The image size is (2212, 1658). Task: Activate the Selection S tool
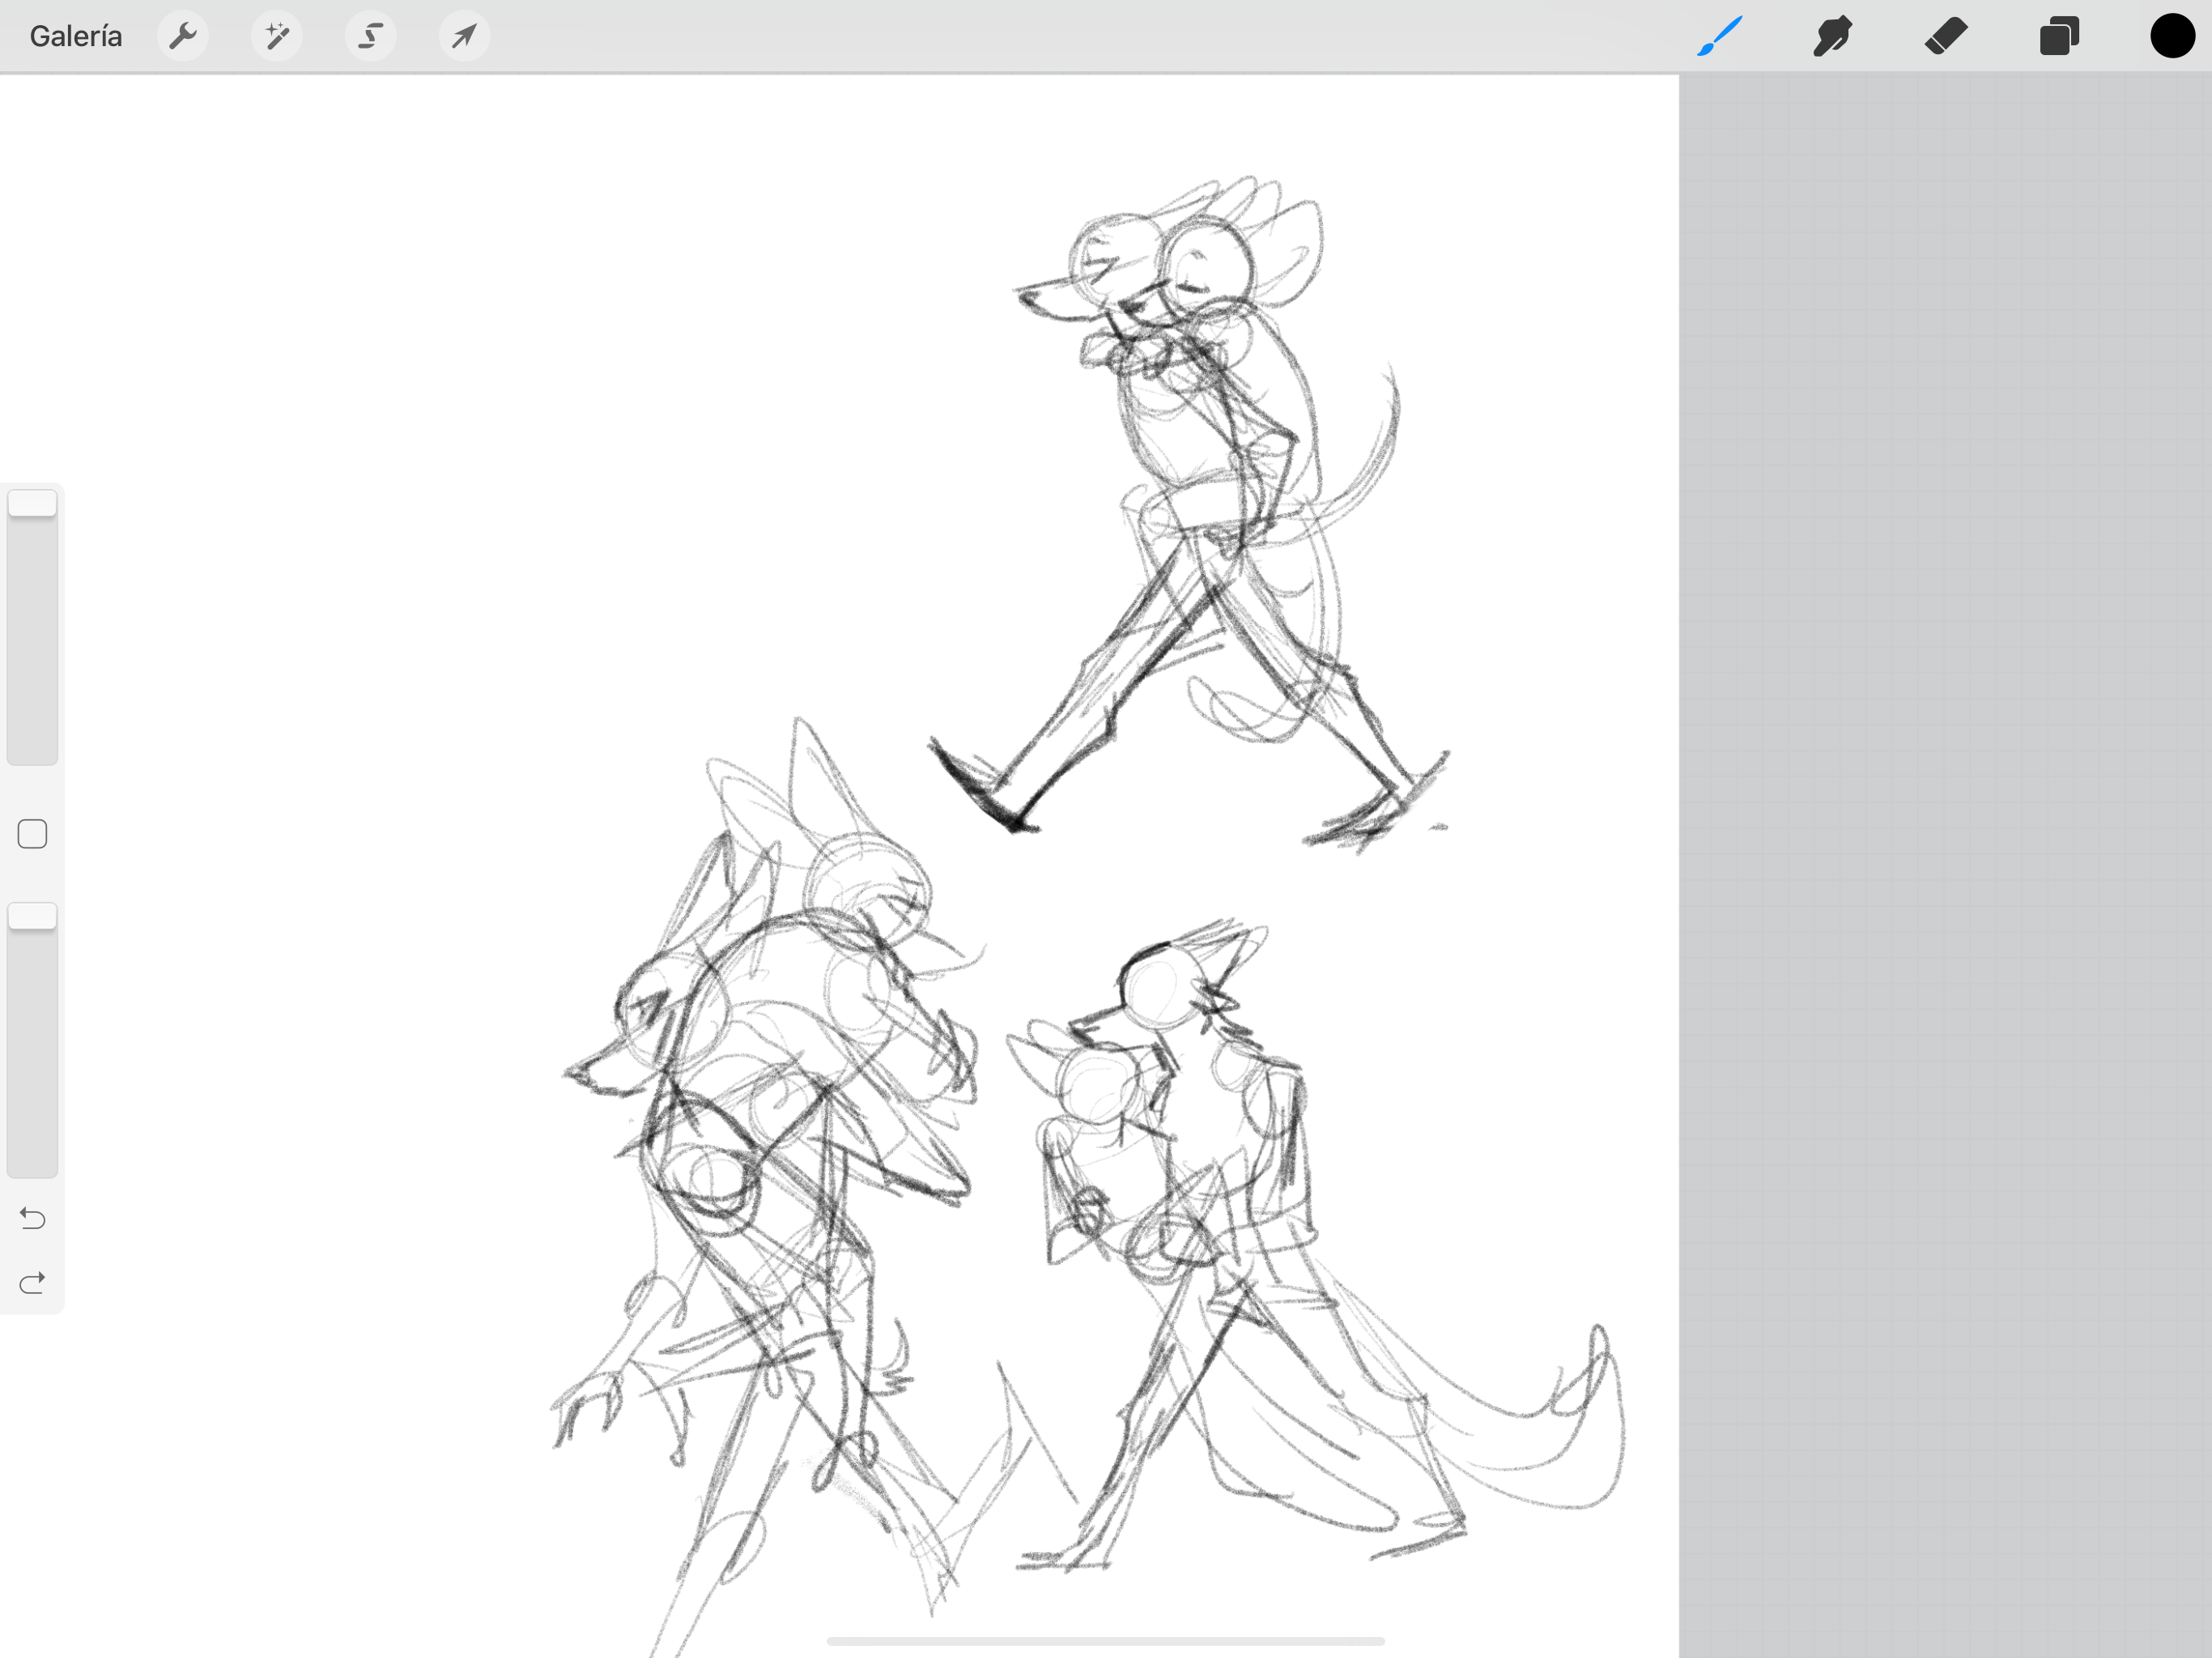[371, 37]
